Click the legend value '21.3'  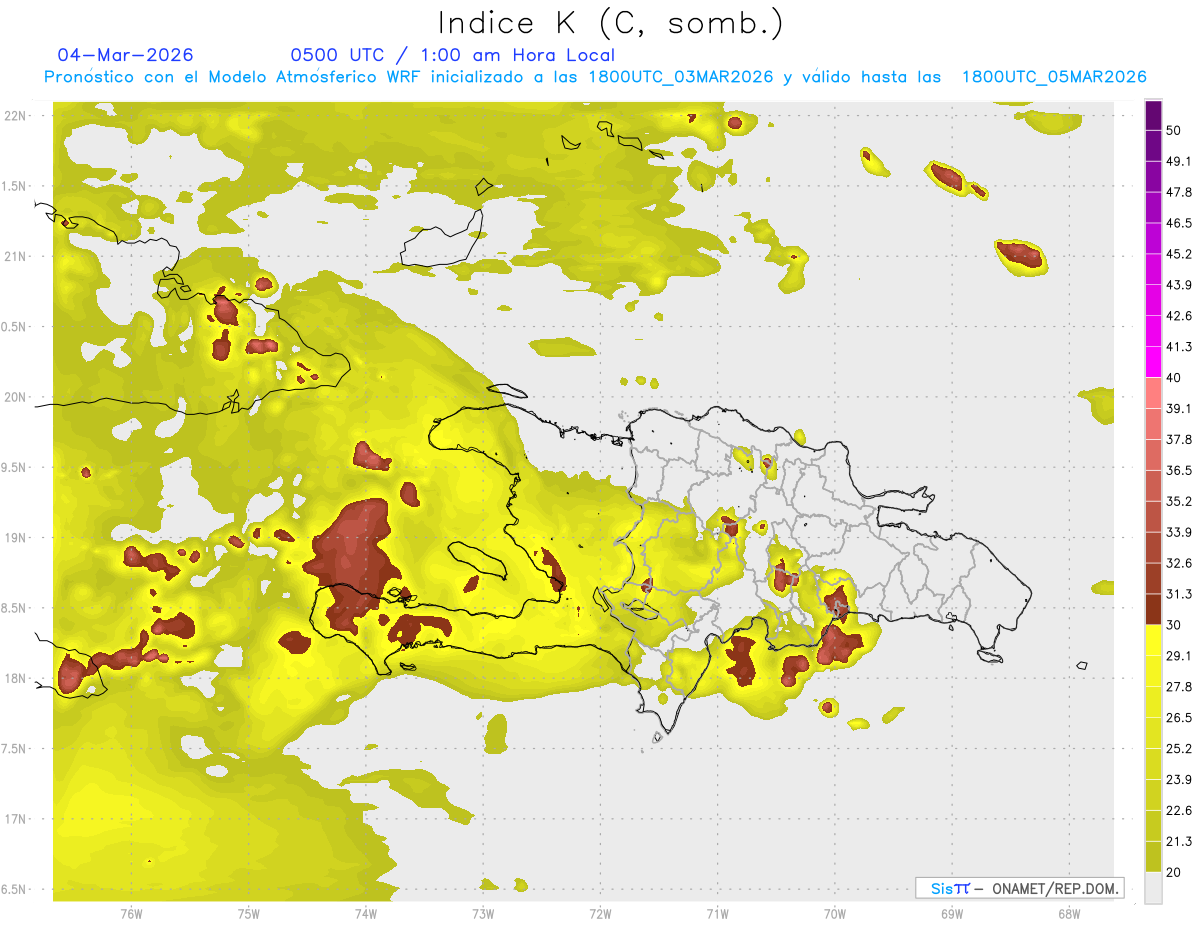(x=1179, y=842)
